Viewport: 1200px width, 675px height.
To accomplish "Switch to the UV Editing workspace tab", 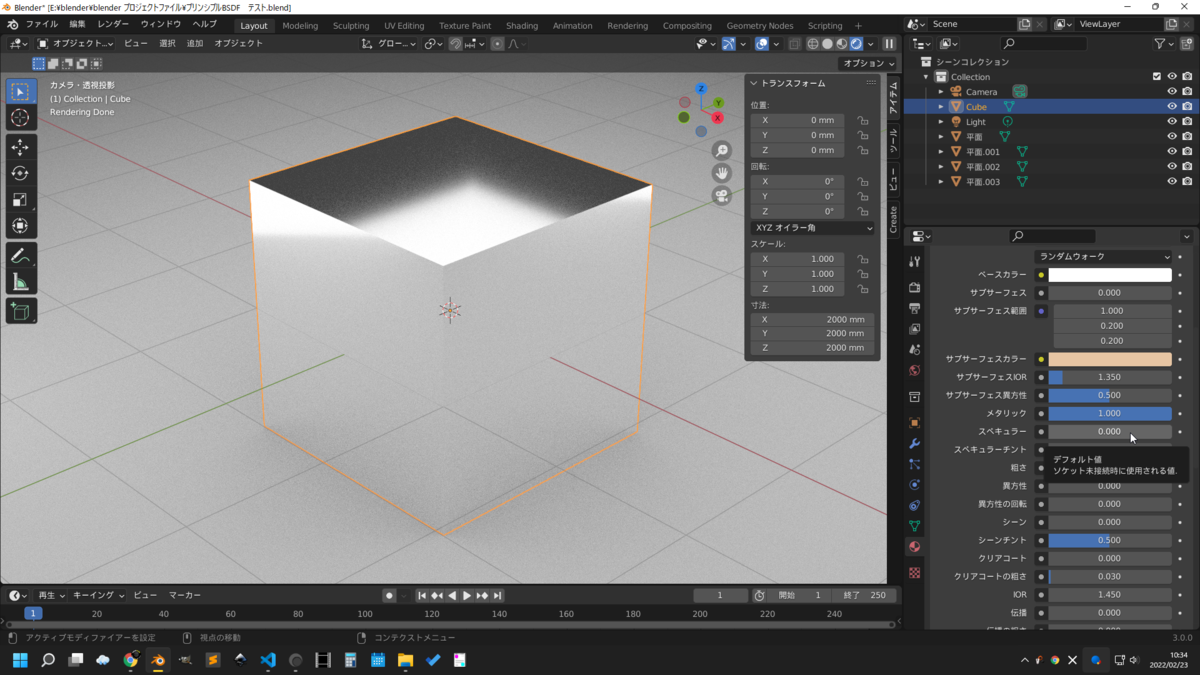I will tap(404, 25).
